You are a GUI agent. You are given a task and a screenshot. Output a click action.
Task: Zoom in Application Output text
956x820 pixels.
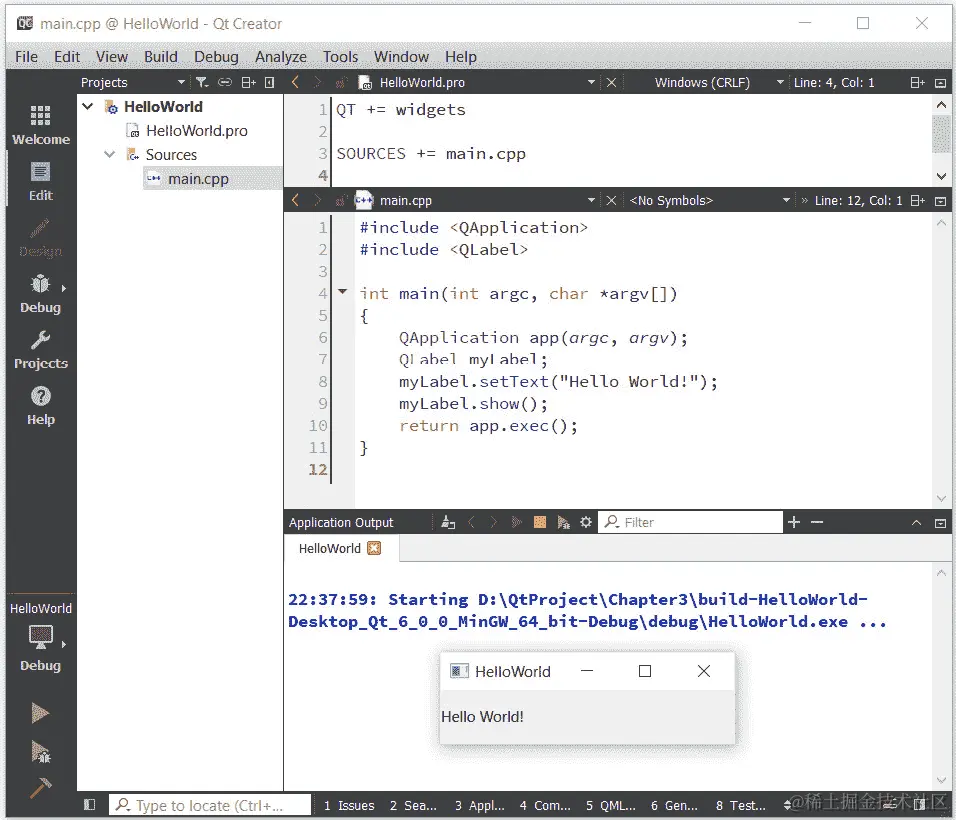click(794, 522)
